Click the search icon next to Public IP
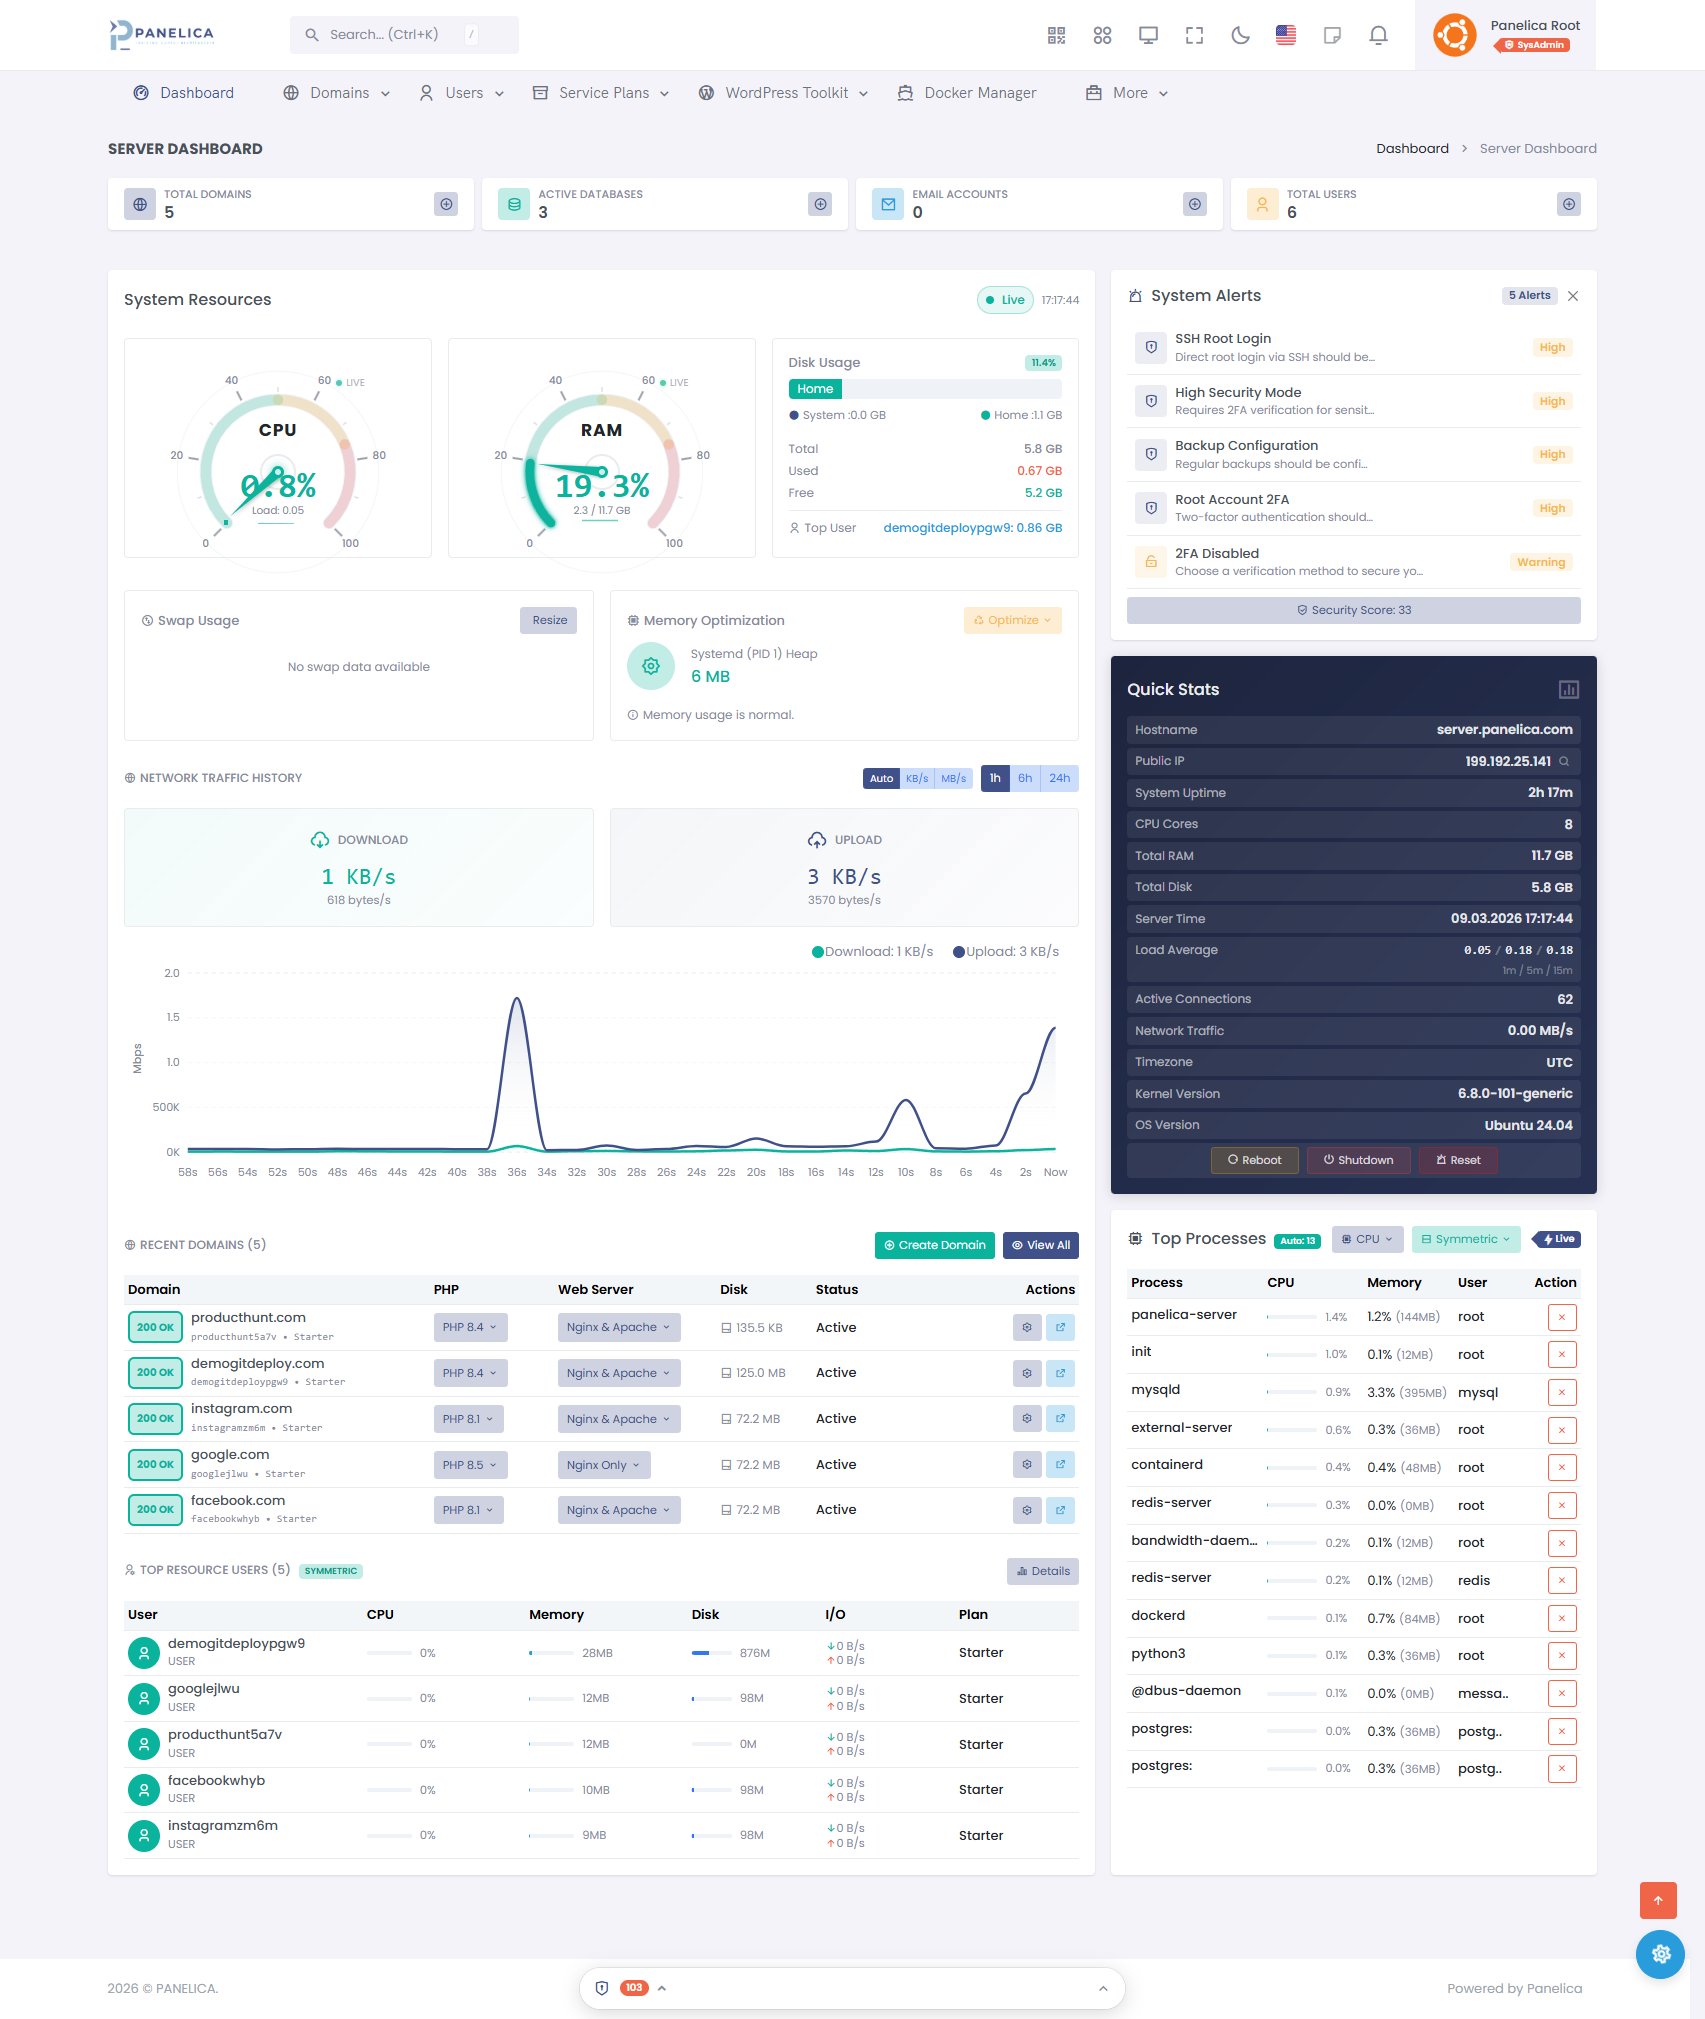 [1564, 761]
